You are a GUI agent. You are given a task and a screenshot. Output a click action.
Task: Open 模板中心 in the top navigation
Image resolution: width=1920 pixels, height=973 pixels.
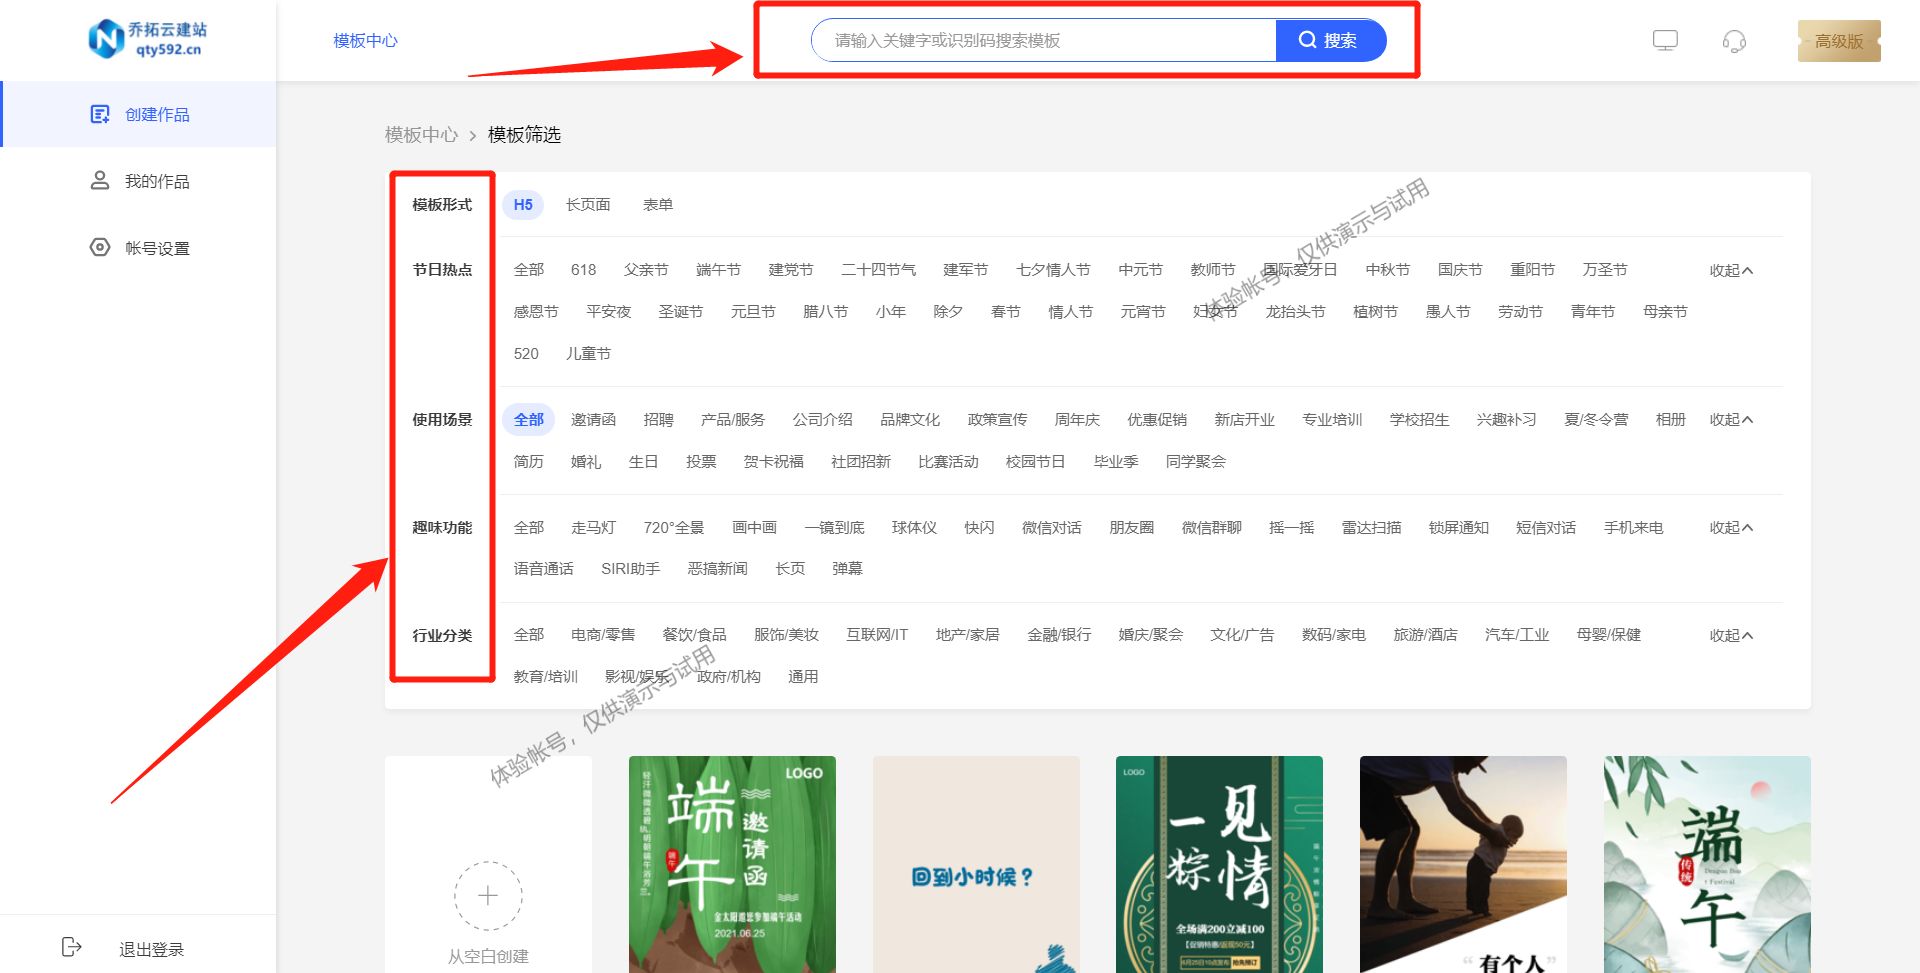coord(366,41)
